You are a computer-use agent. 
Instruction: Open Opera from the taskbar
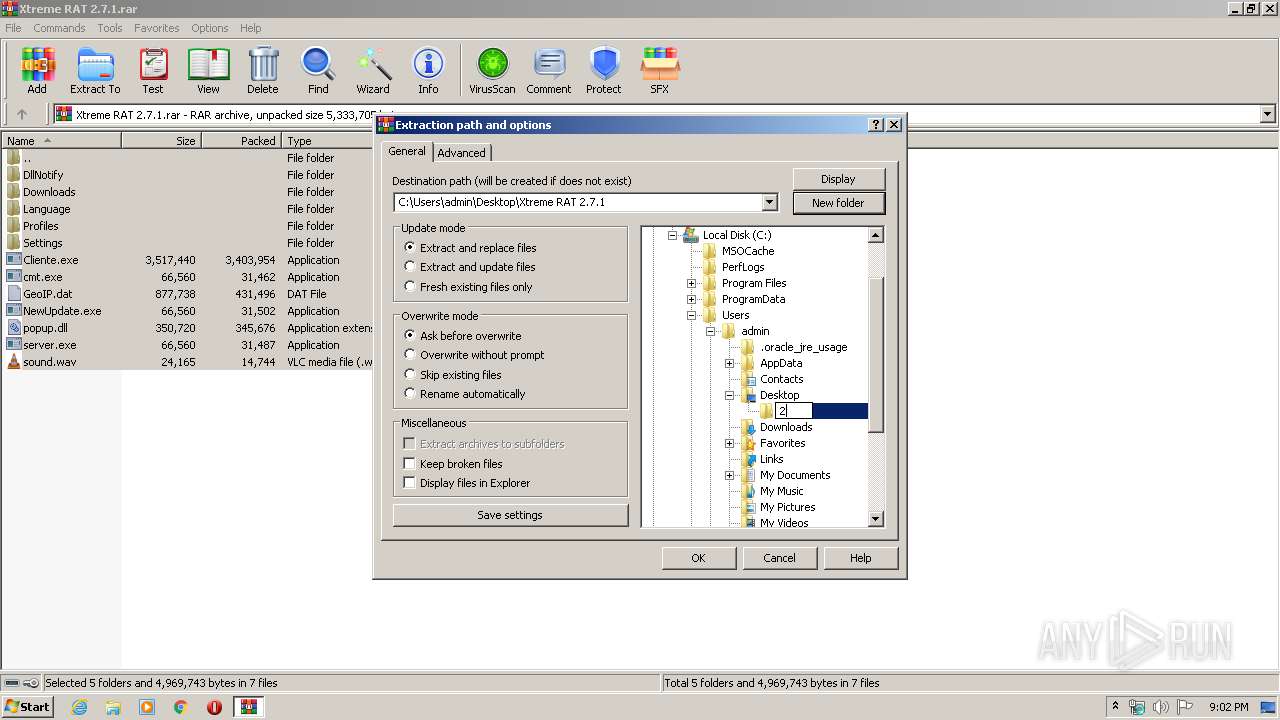coord(214,707)
